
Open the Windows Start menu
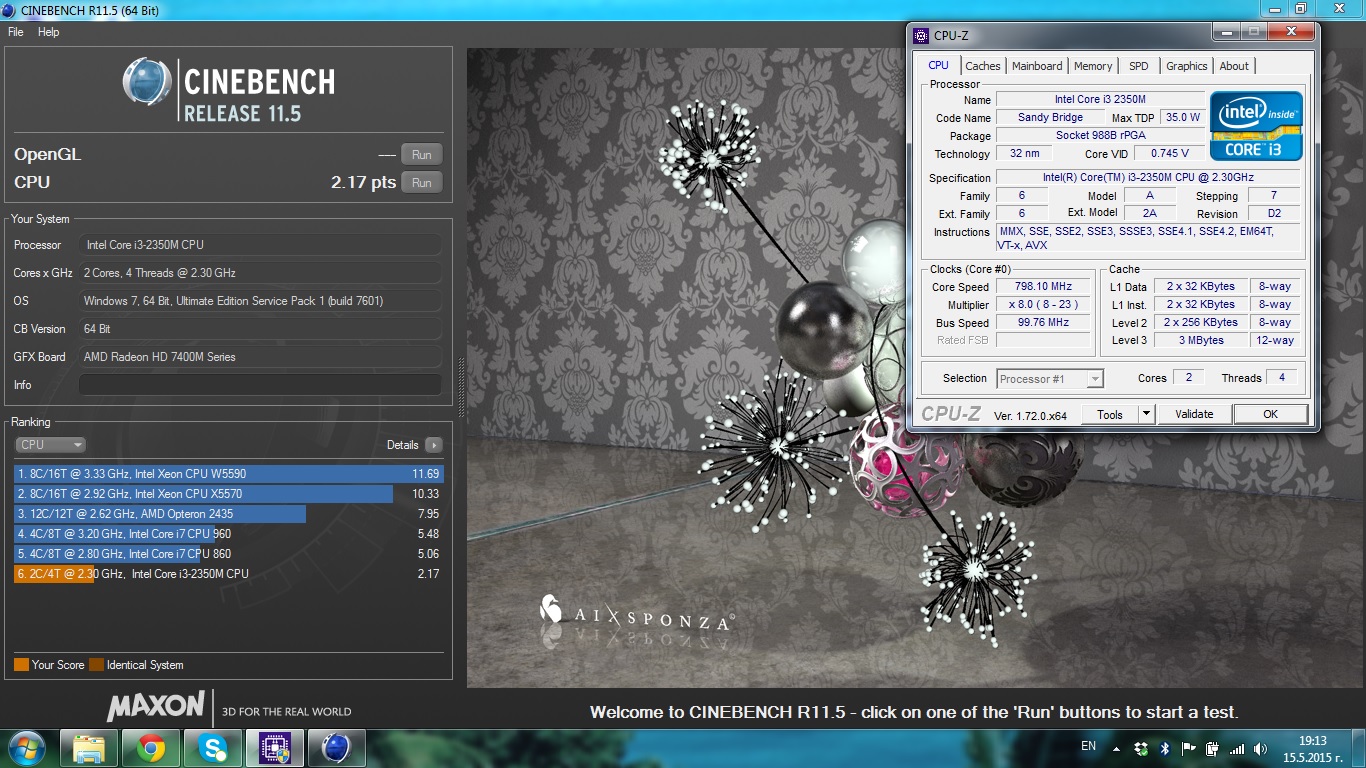(25, 748)
